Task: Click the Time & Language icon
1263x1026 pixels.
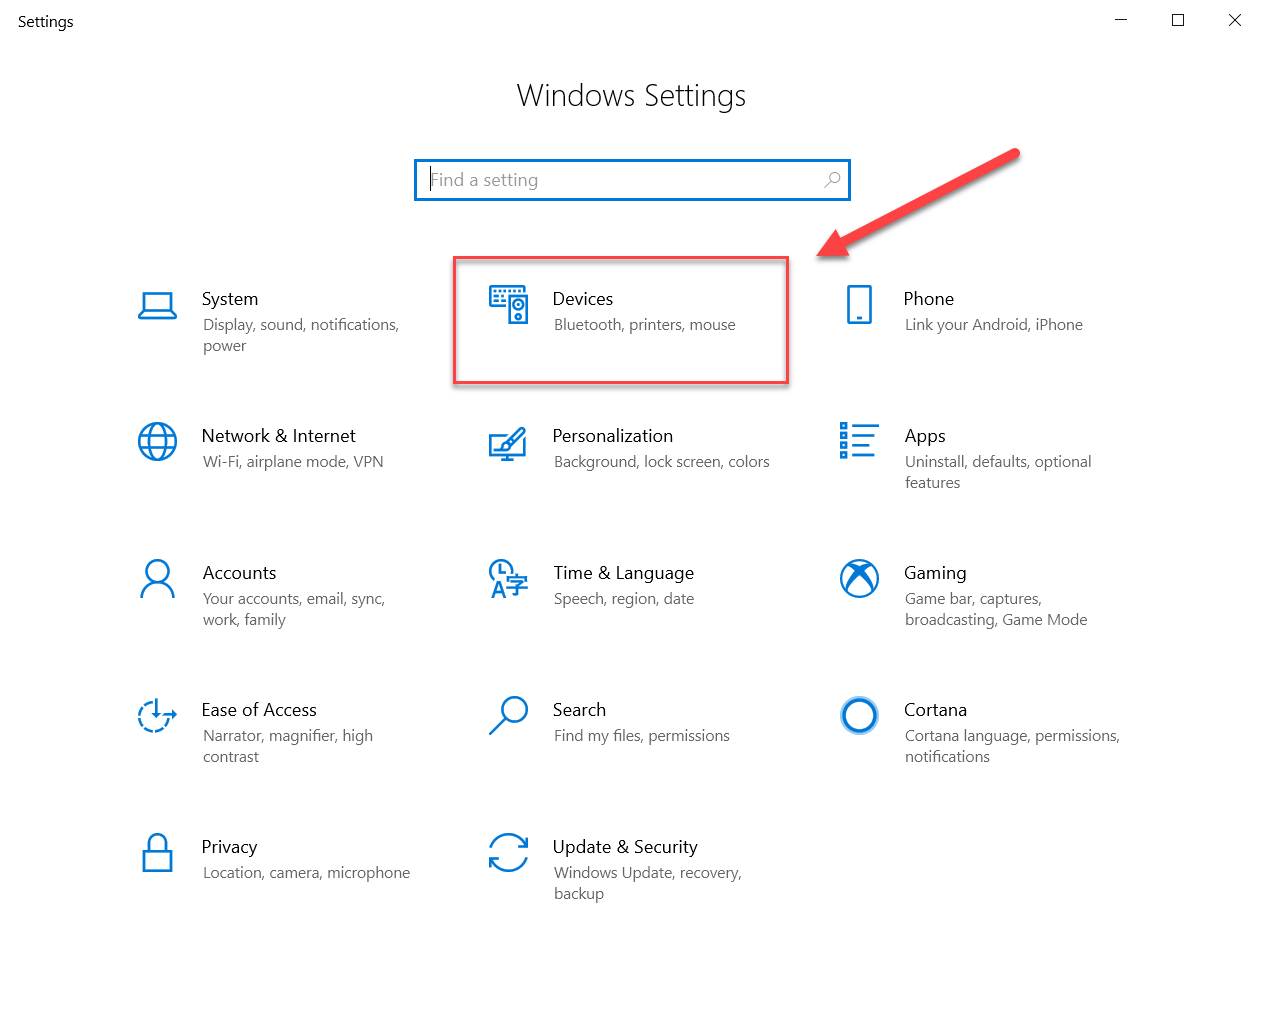Action: pyautogui.click(x=508, y=579)
